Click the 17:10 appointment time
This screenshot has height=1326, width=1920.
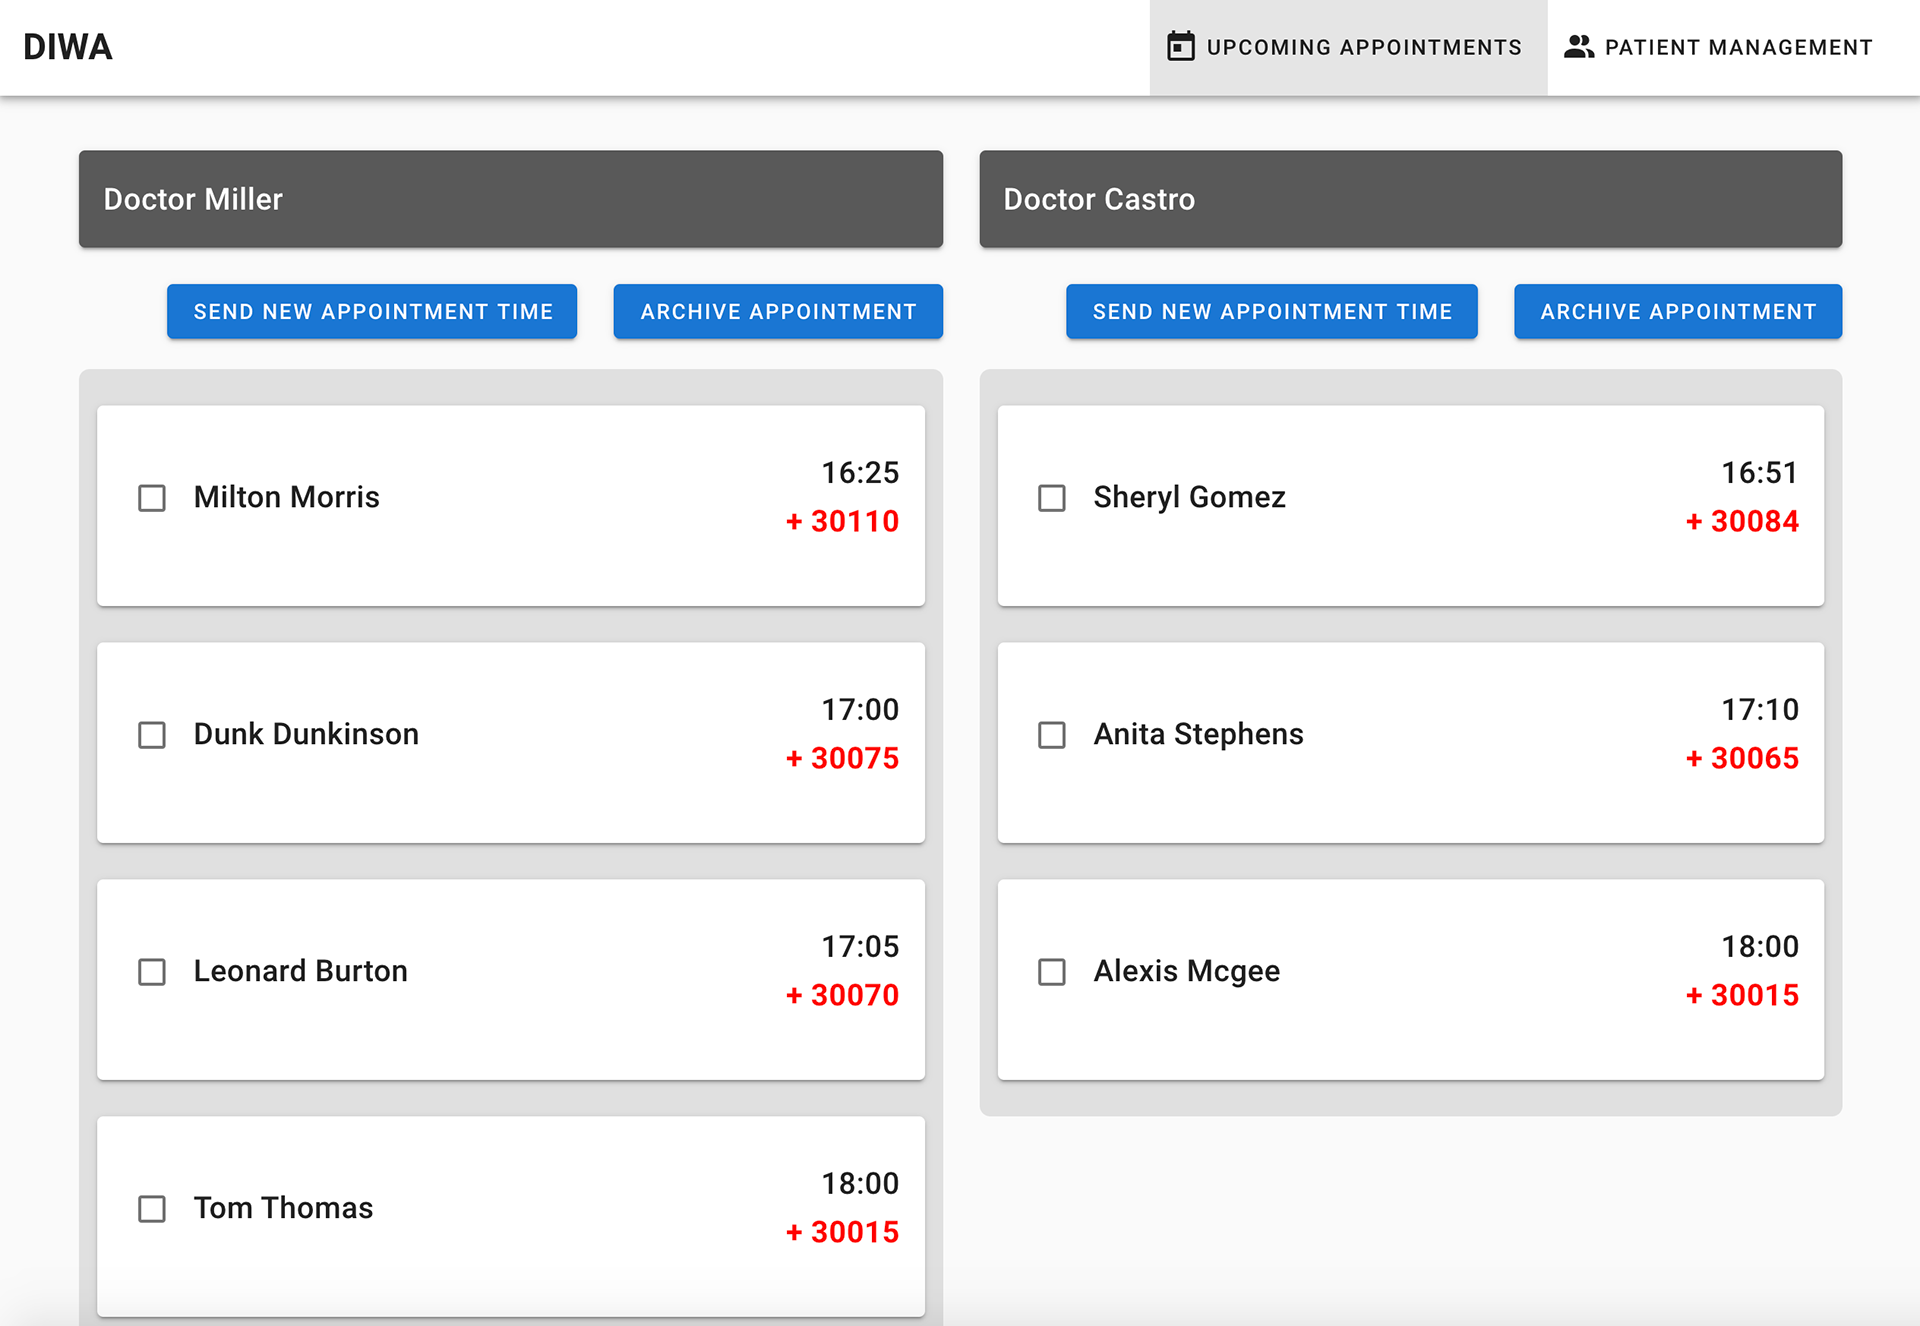point(1760,709)
